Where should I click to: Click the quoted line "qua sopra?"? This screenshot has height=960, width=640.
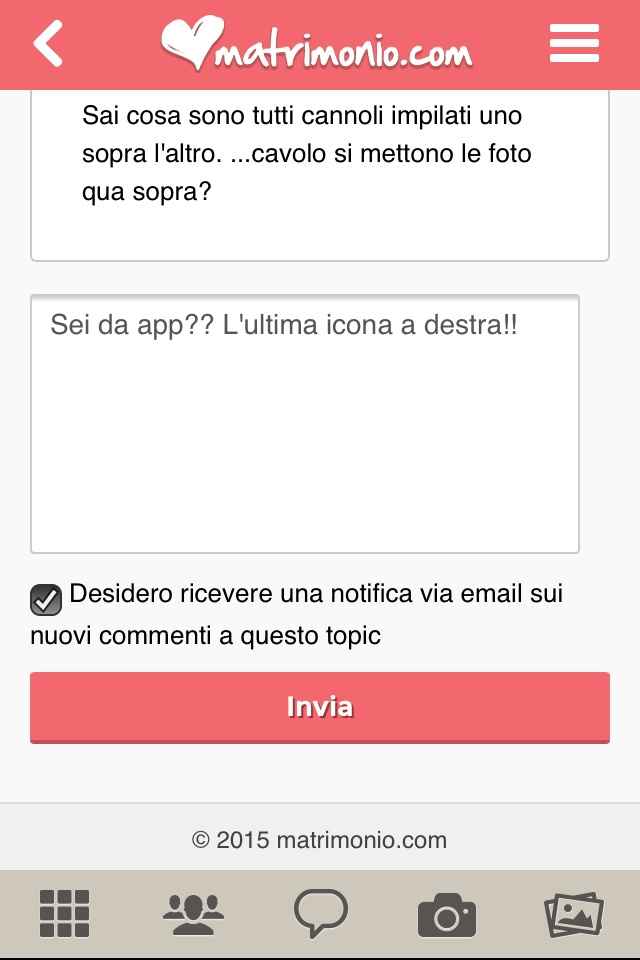click(147, 192)
